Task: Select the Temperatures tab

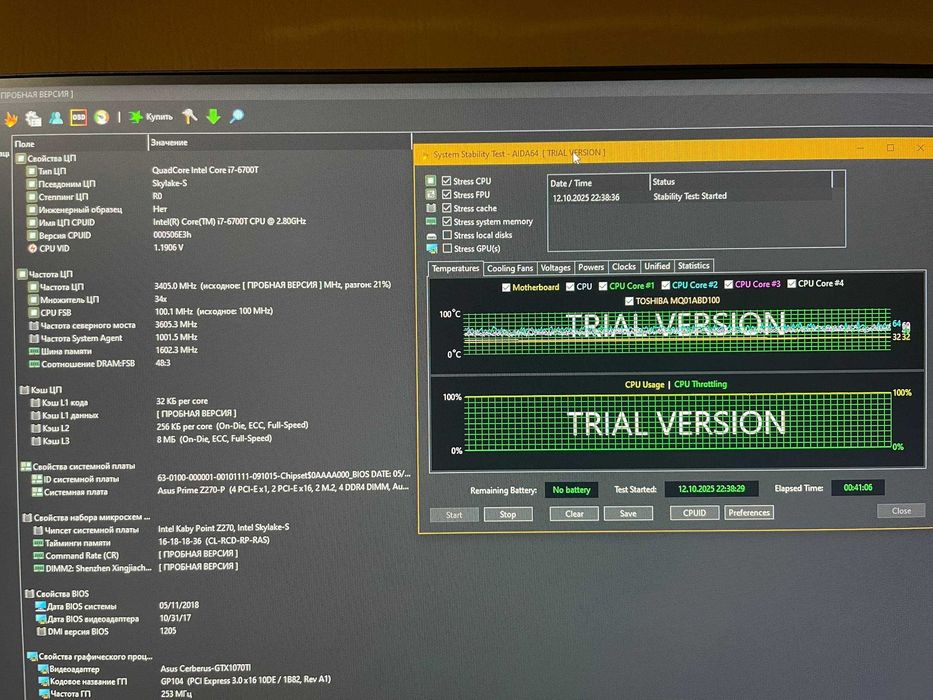Action: (x=455, y=269)
